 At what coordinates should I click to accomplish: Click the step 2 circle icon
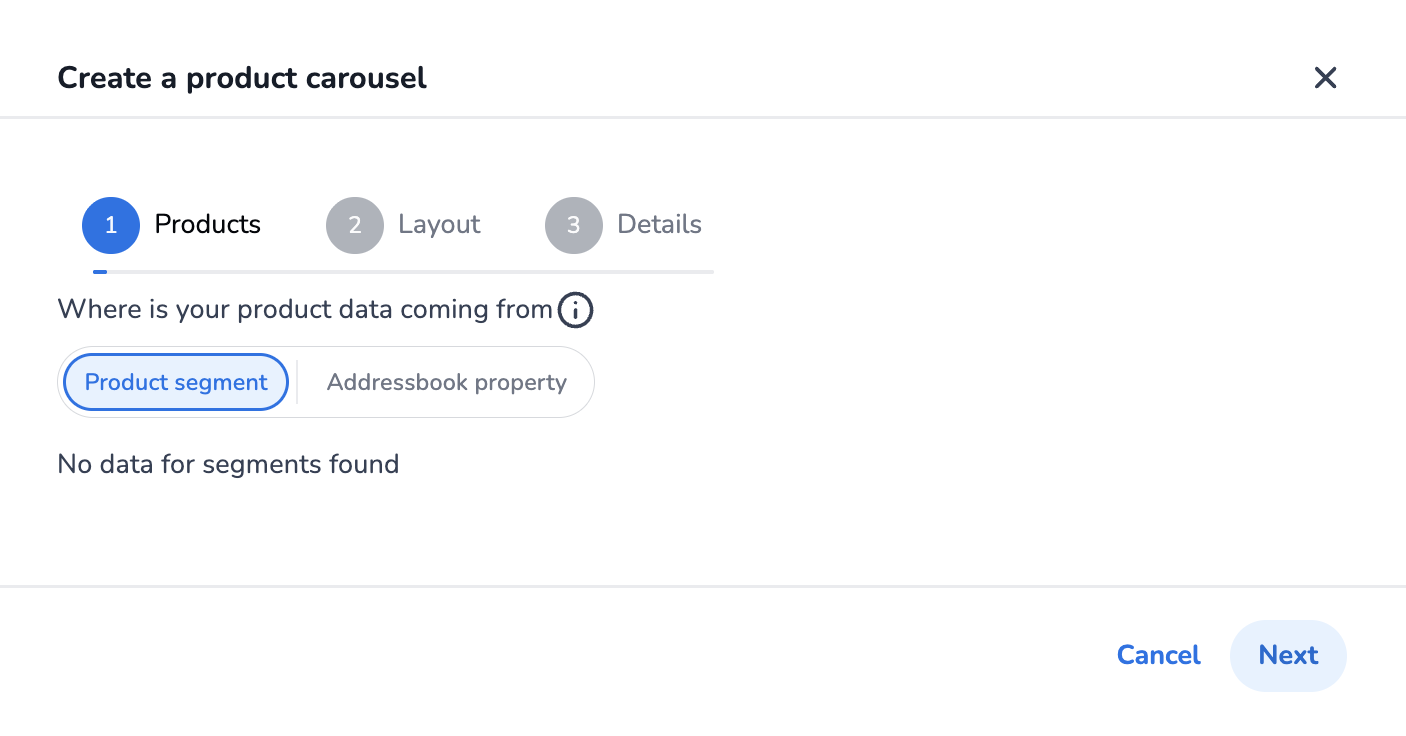[x=355, y=225]
